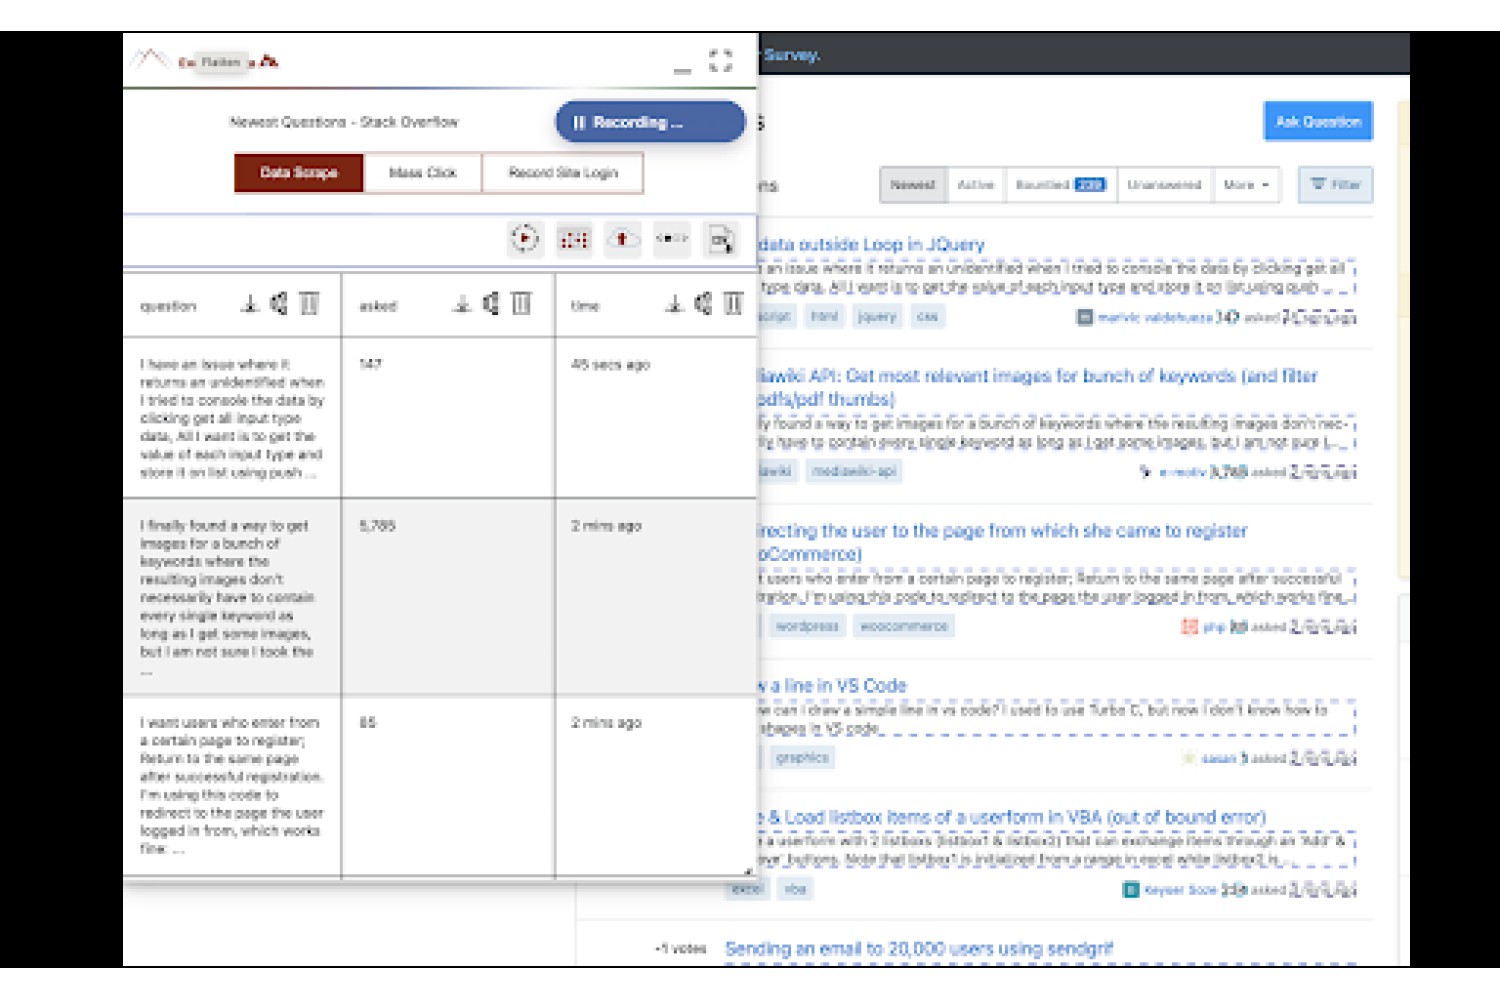The image size is (1500, 1000).
Task: Select the Record Site Login tab
Action: pos(563,173)
